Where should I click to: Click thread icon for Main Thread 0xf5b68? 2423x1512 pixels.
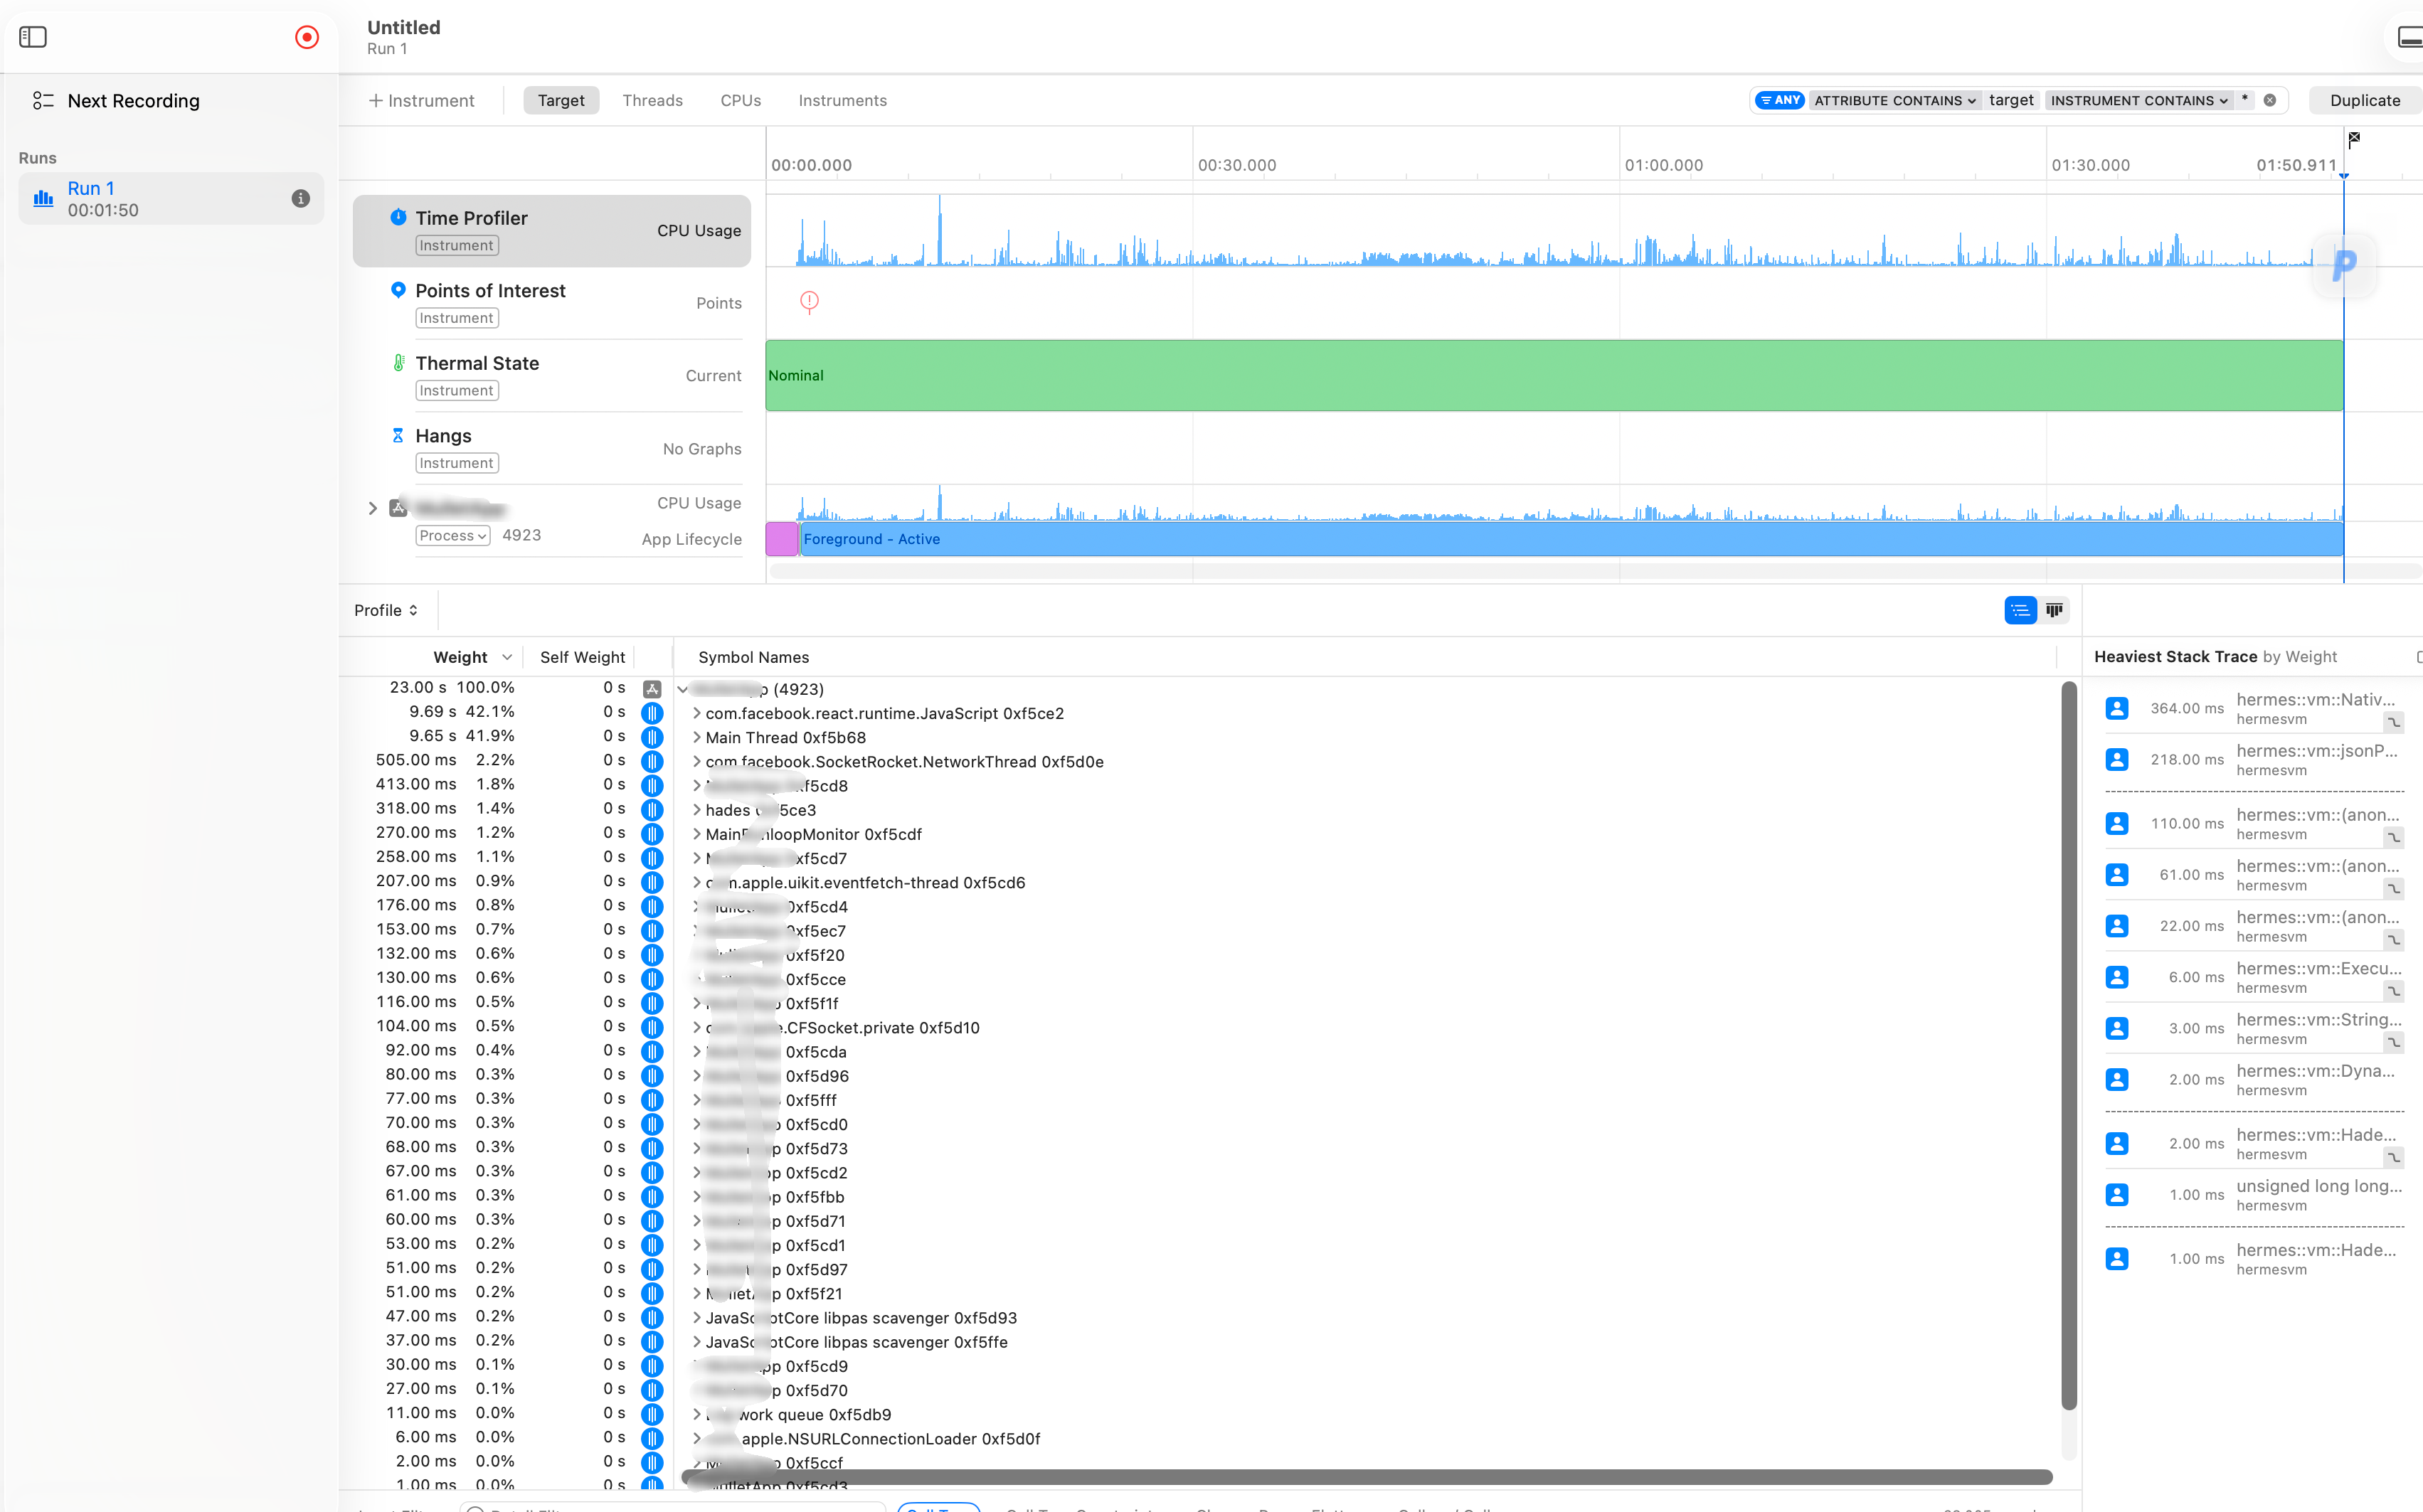pos(652,737)
